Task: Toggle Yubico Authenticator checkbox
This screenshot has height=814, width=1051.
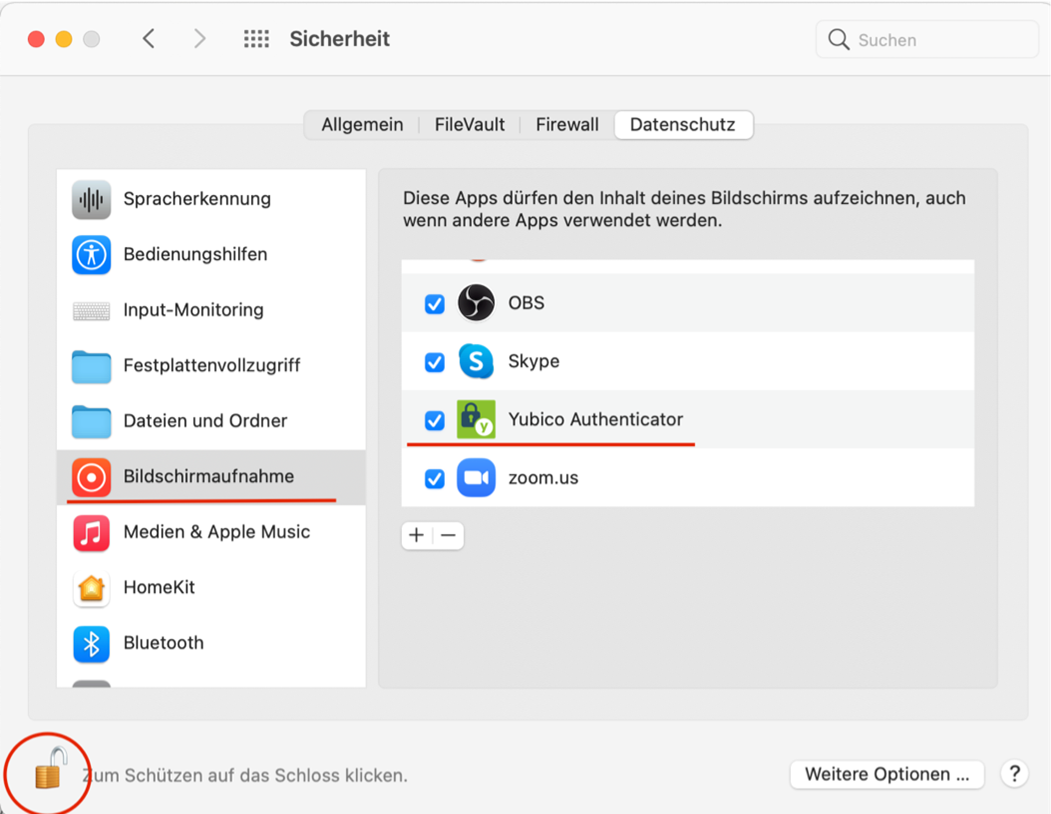Action: pos(435,420)
